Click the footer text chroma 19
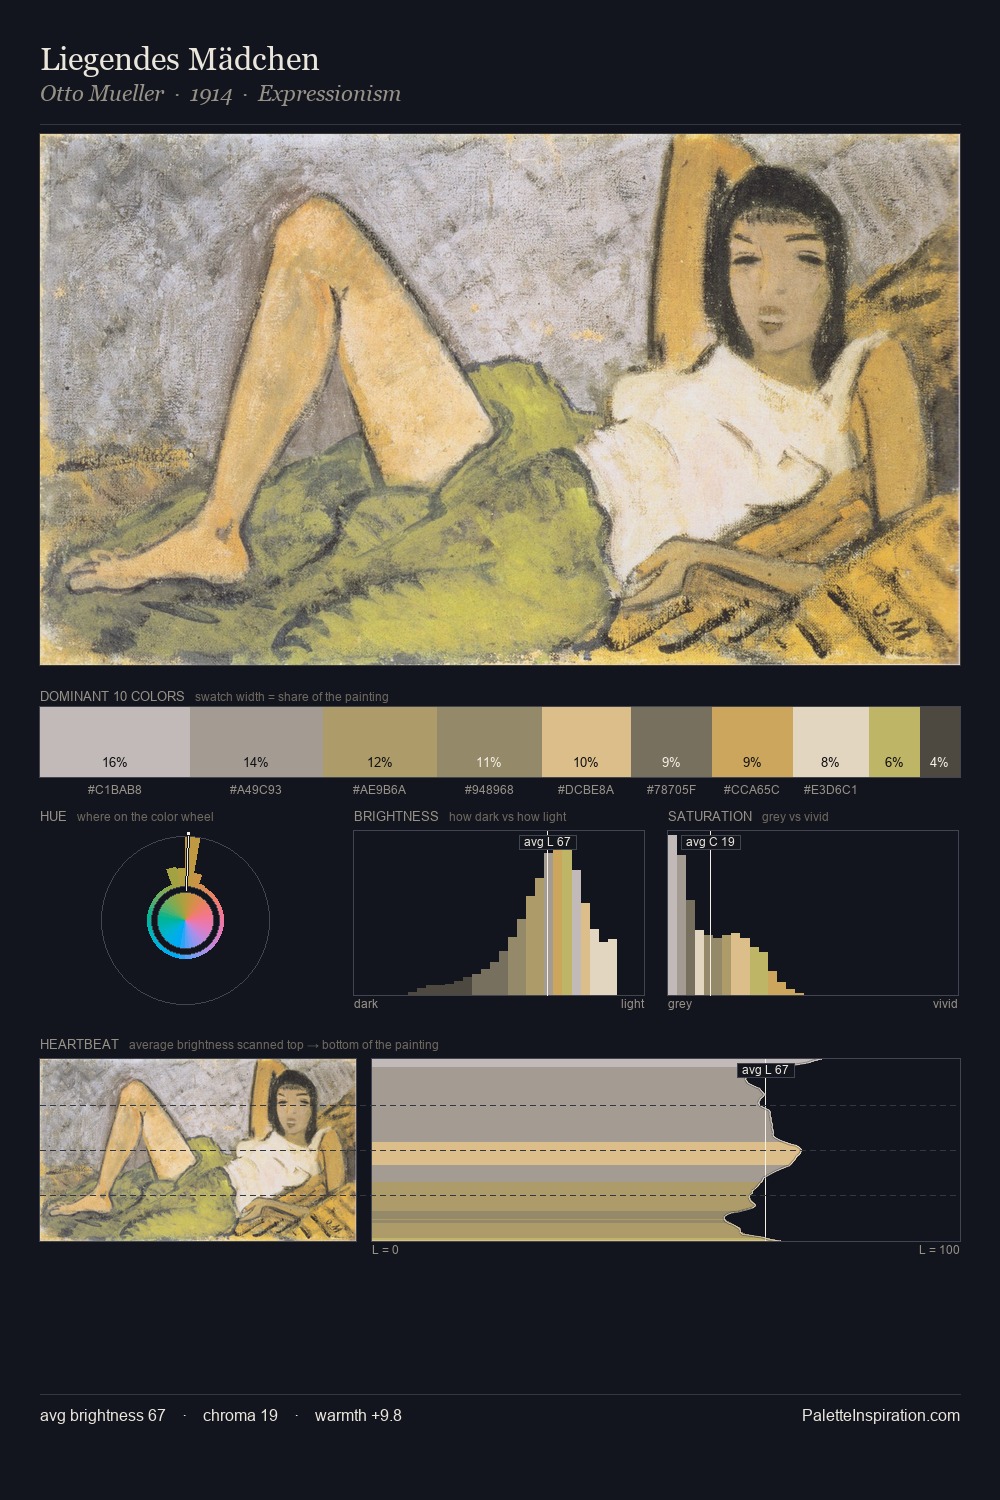The image size is (1000, 1500). [x=240, y=1415]
